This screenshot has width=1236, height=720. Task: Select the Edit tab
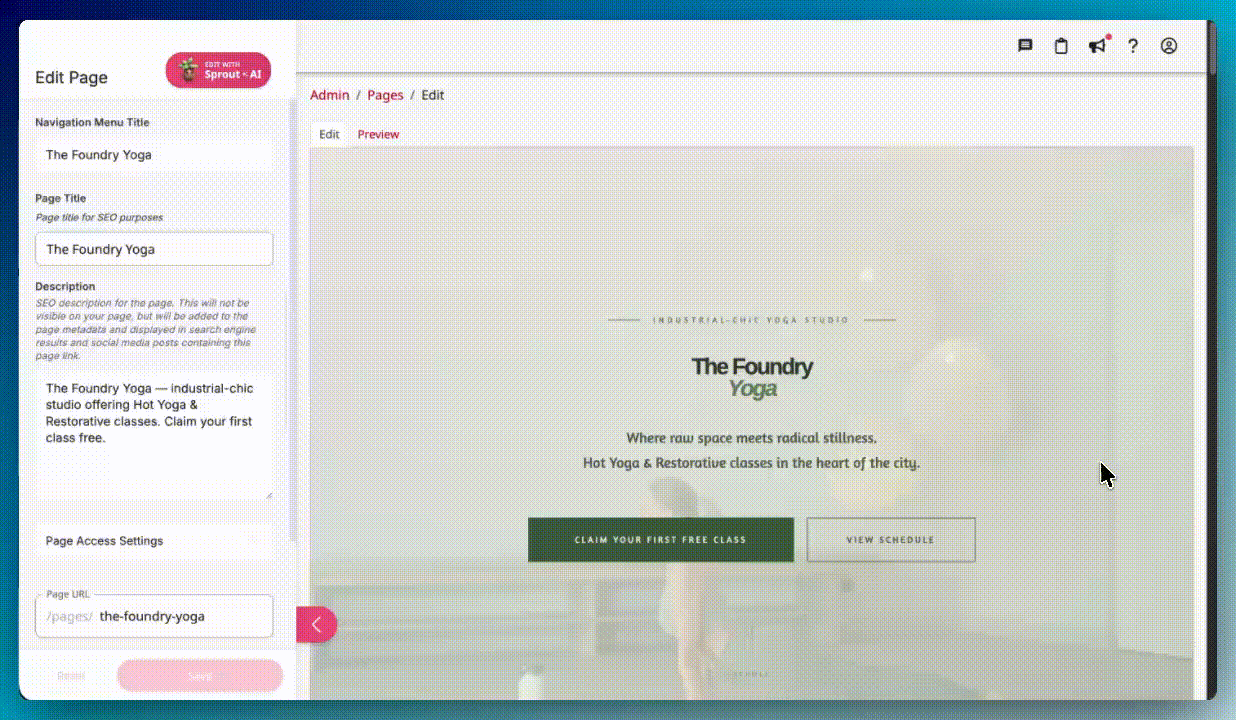pos(329,134)
